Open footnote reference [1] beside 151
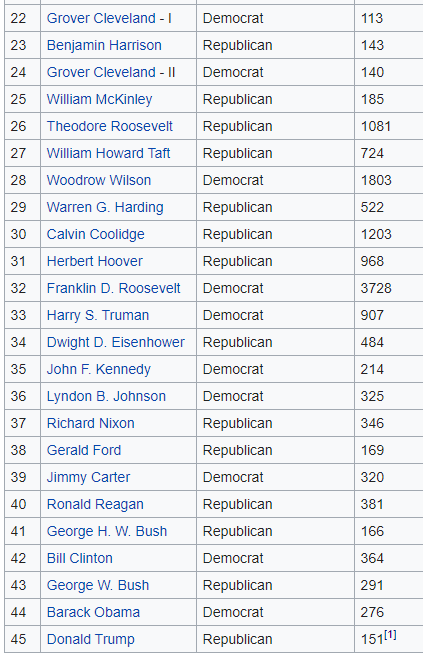 (x=390, y=635)
